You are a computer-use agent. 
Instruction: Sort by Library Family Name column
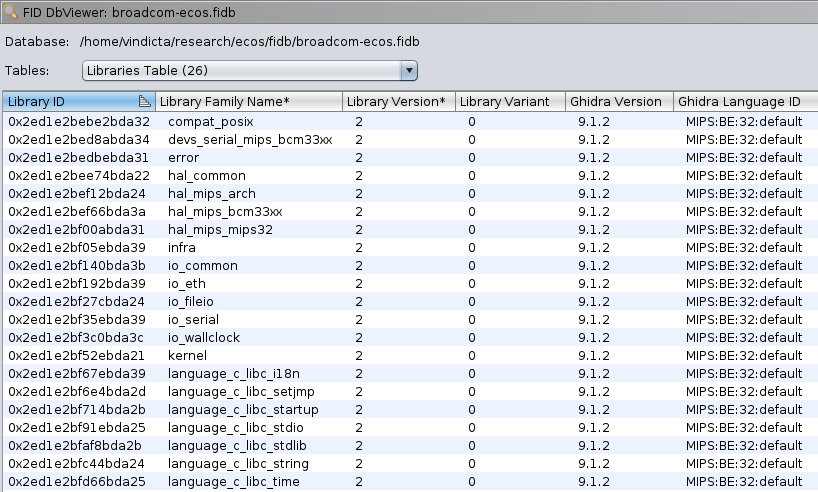(x=249, y=101)
